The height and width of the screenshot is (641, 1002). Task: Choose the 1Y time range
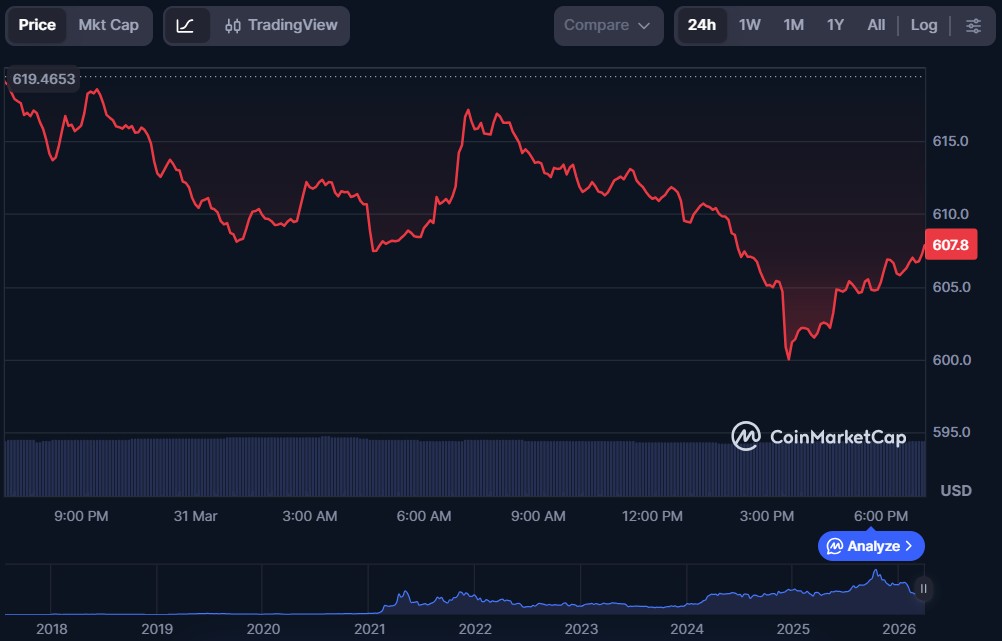[835, 25]
